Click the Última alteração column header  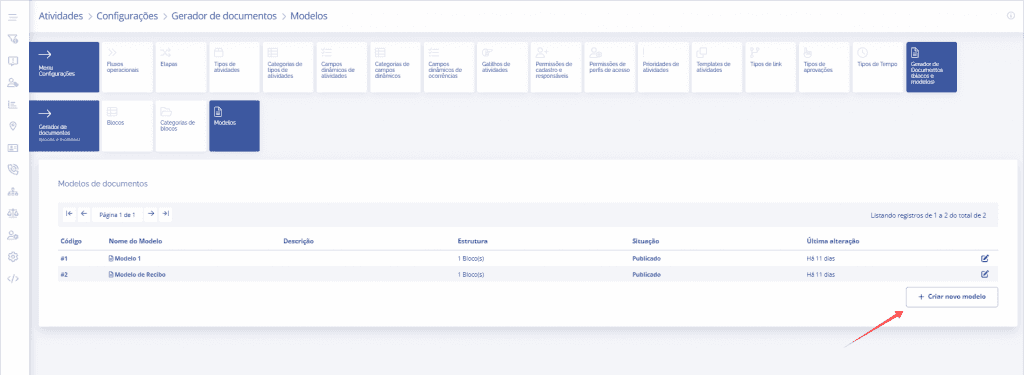pyautogui.click(x=833, y=241)
